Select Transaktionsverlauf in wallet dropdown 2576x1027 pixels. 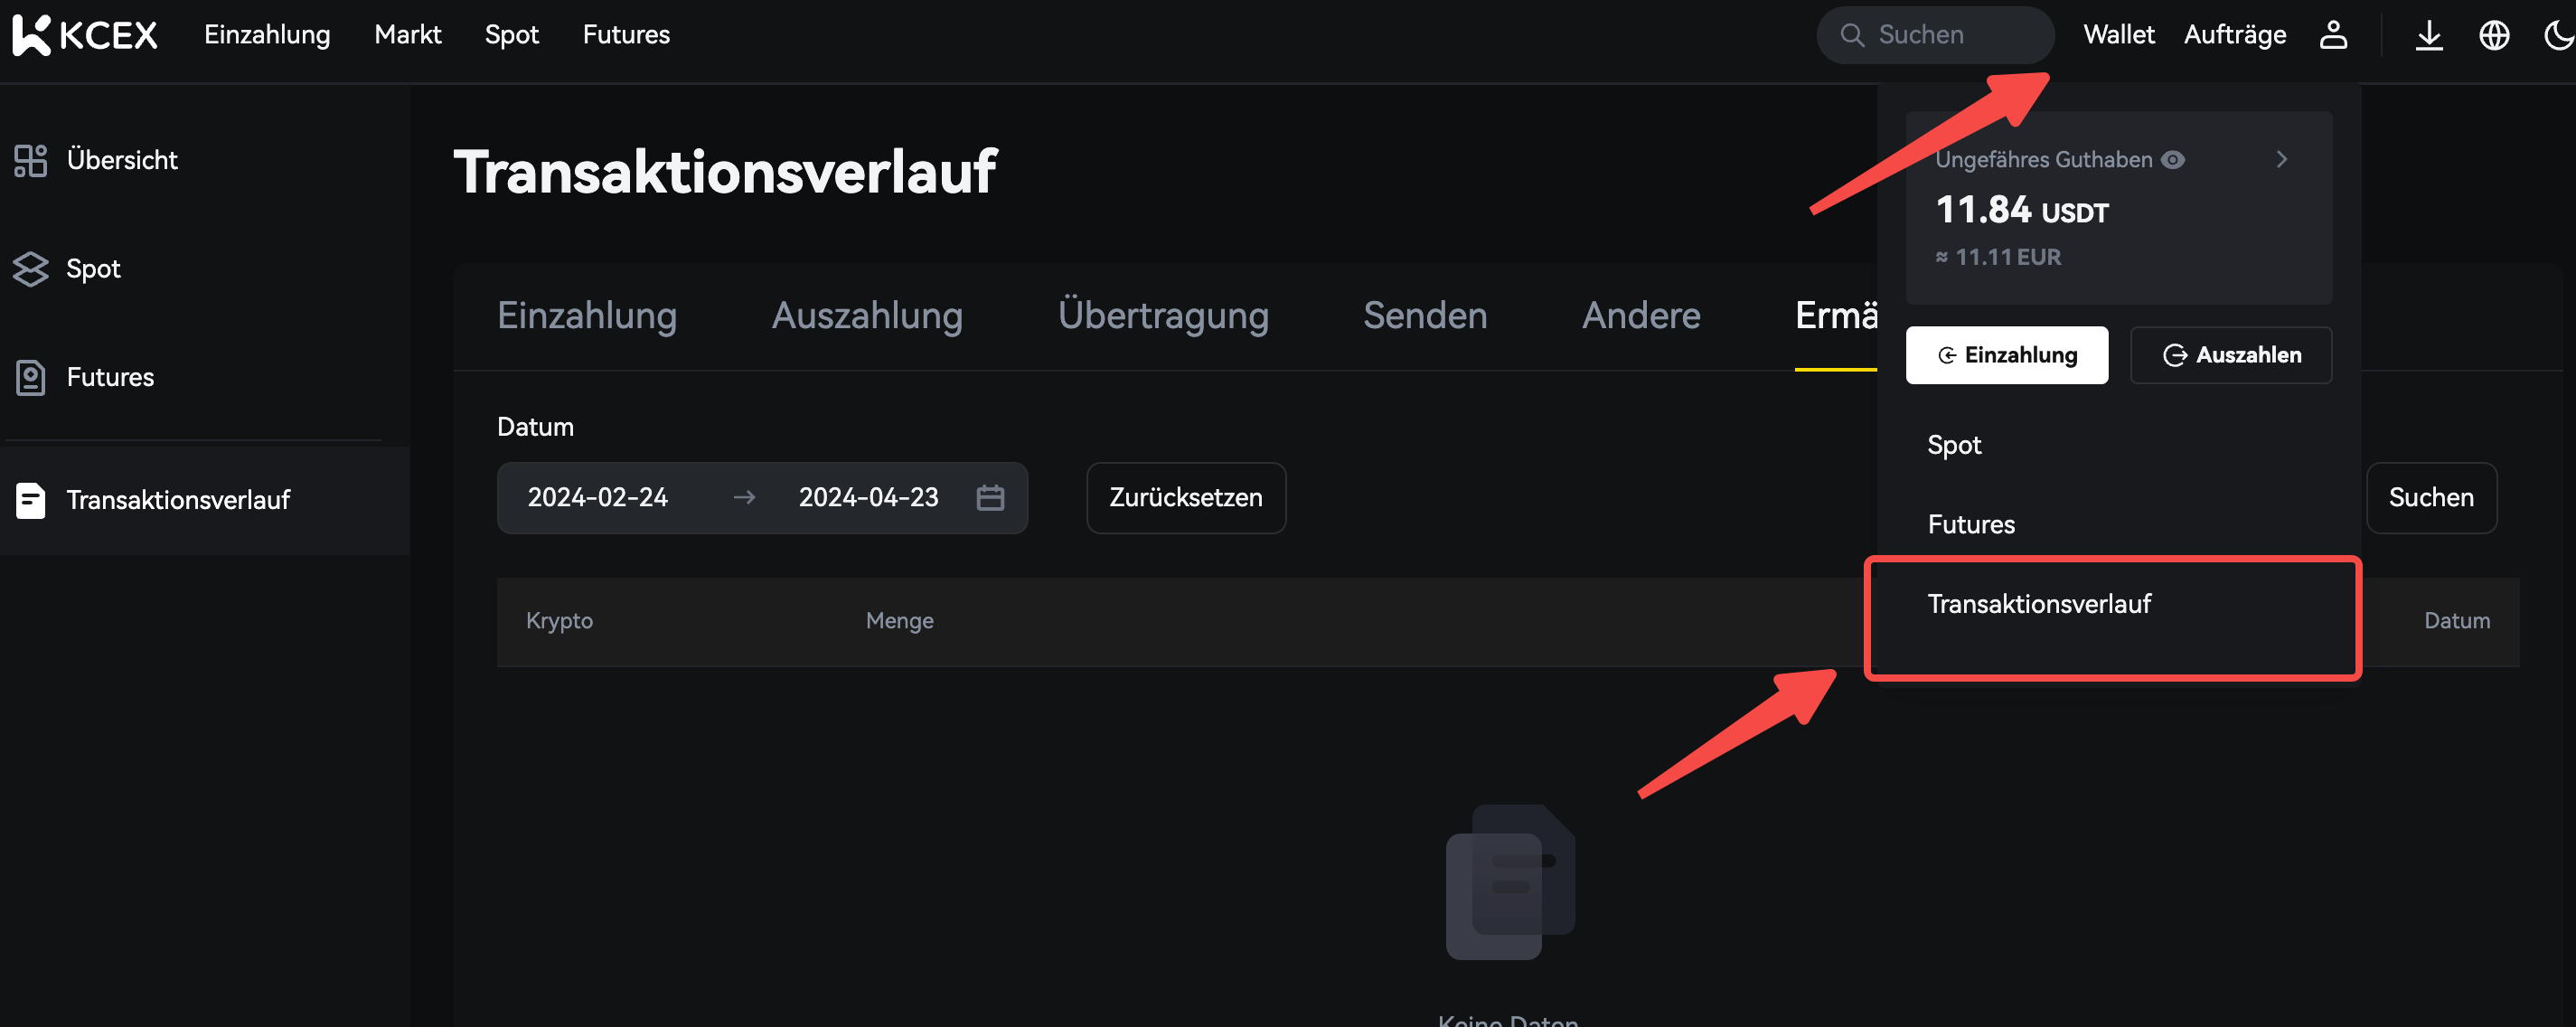click(2038, 604)
